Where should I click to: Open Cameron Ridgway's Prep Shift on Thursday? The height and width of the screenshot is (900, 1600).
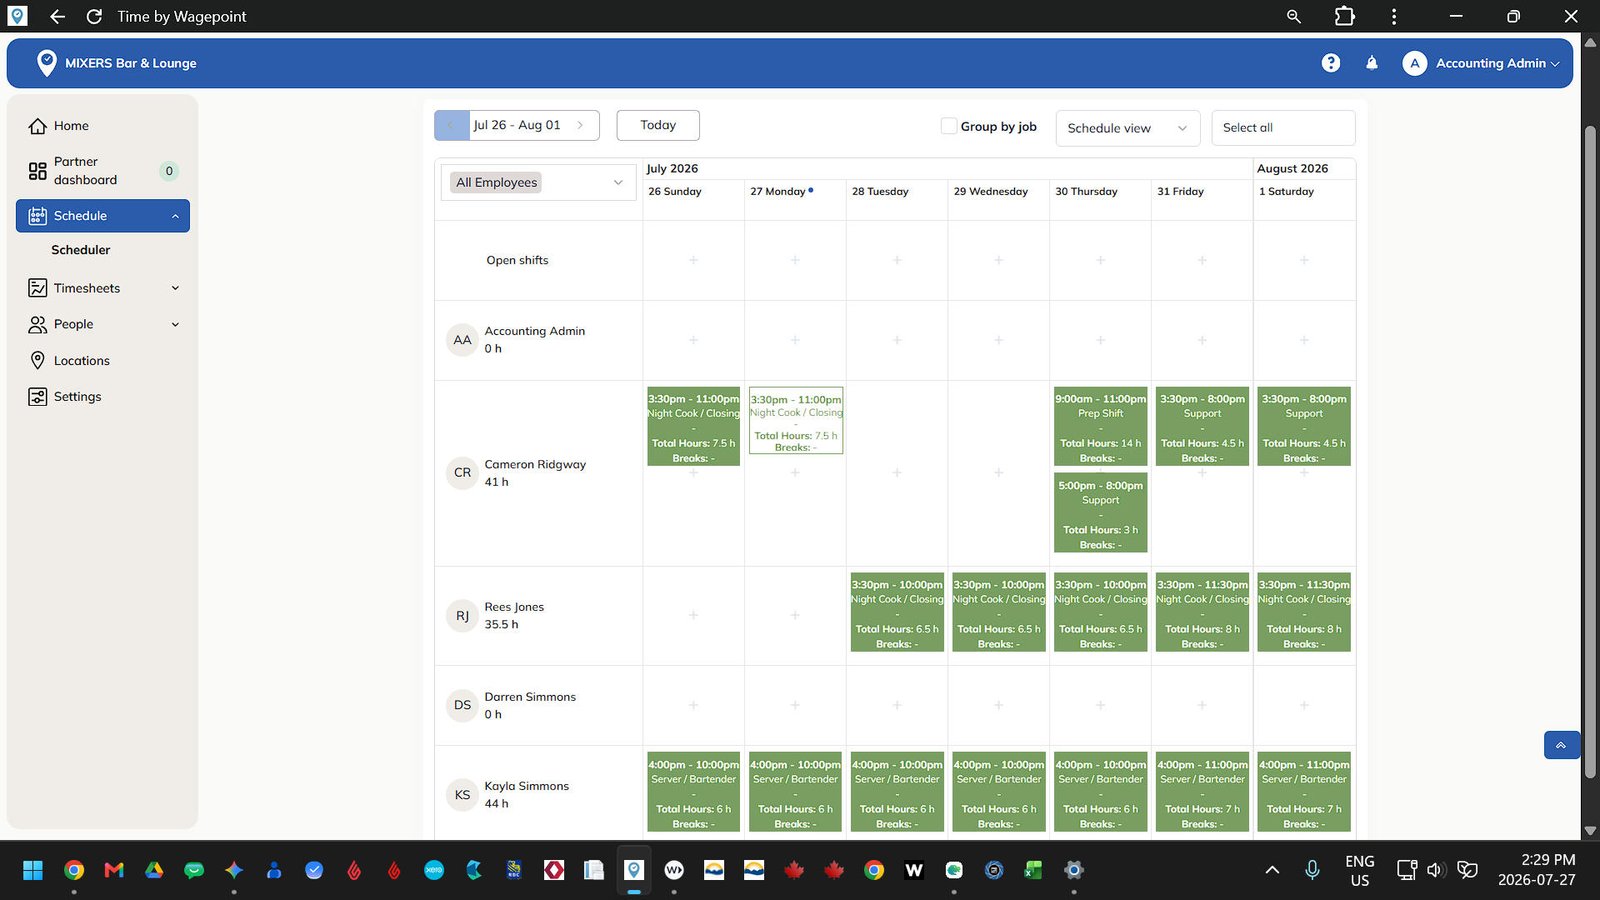1100,427
